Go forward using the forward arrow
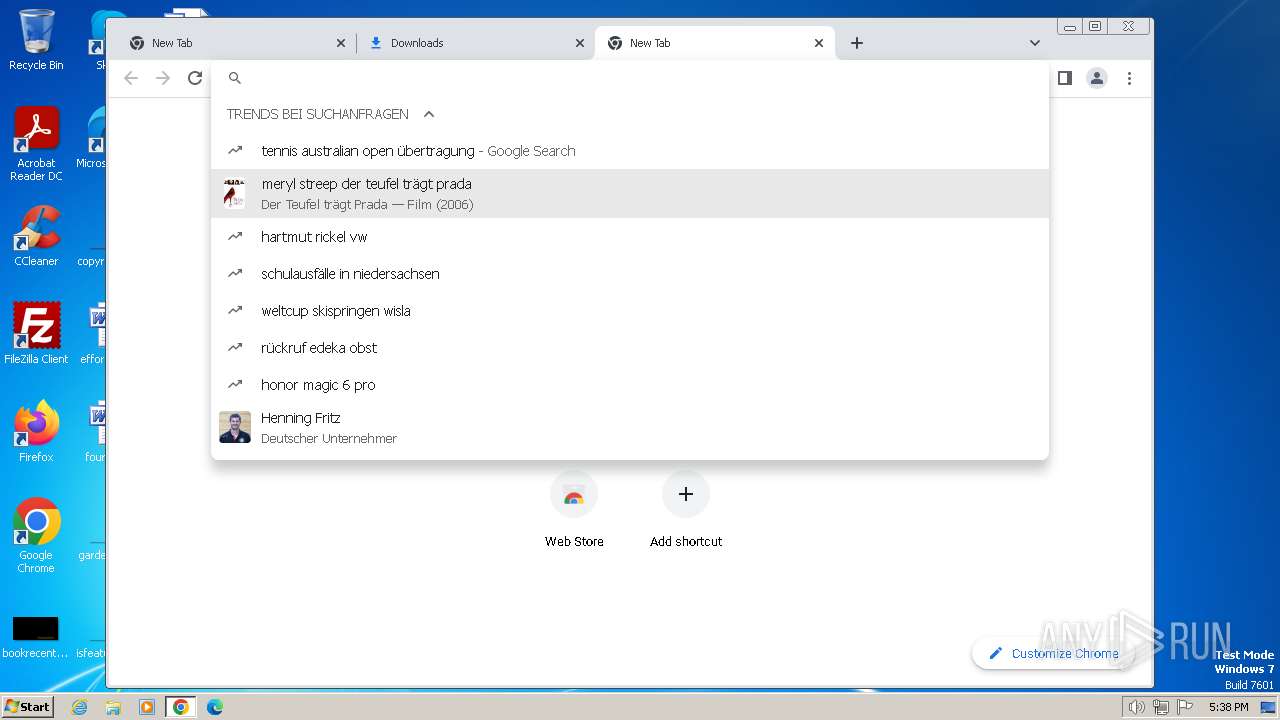This screenshot has width=1280, height=720. [163, 78]
